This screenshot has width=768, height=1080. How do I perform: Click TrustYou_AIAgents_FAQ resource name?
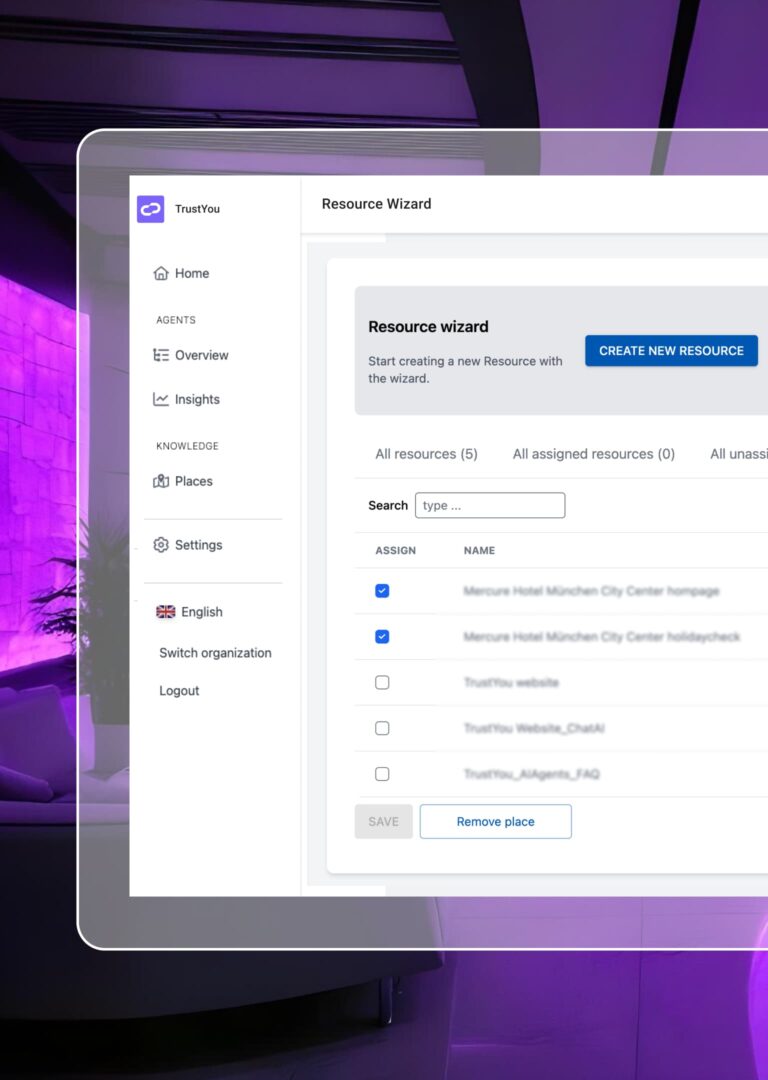pyautogui.click(x=532, y=774)
